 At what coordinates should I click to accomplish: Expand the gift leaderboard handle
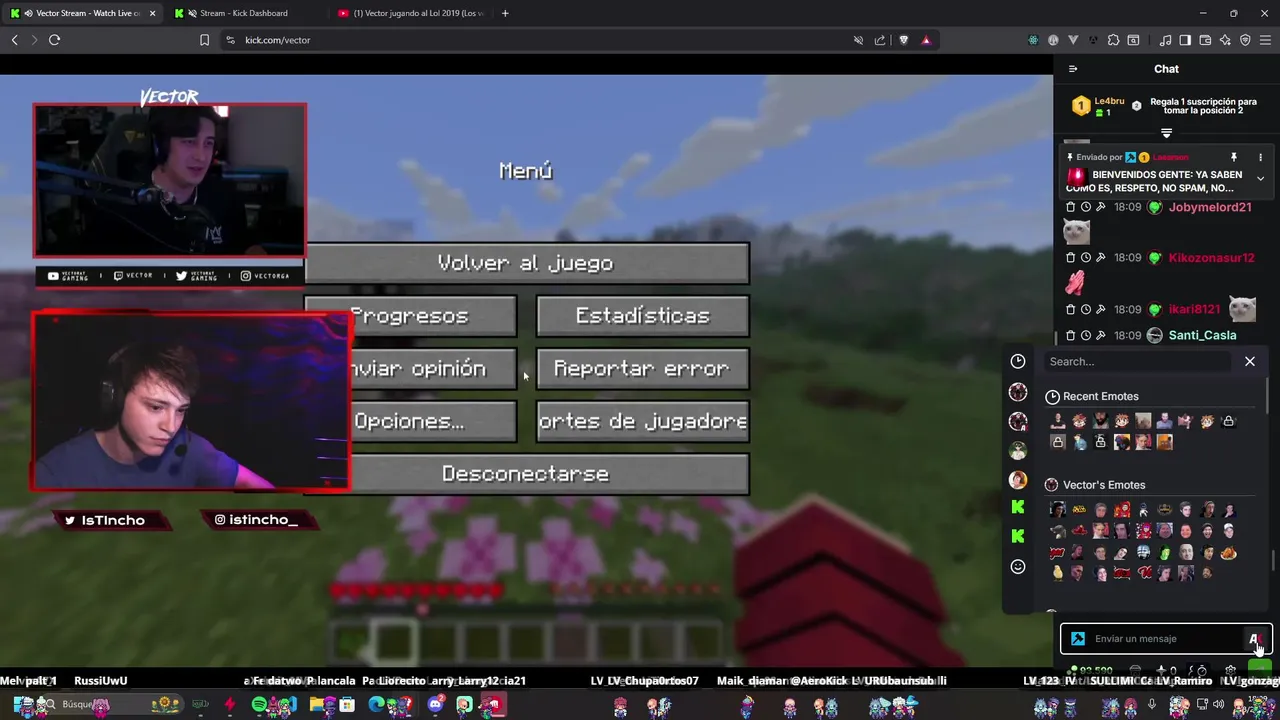tap(1166, 133)
